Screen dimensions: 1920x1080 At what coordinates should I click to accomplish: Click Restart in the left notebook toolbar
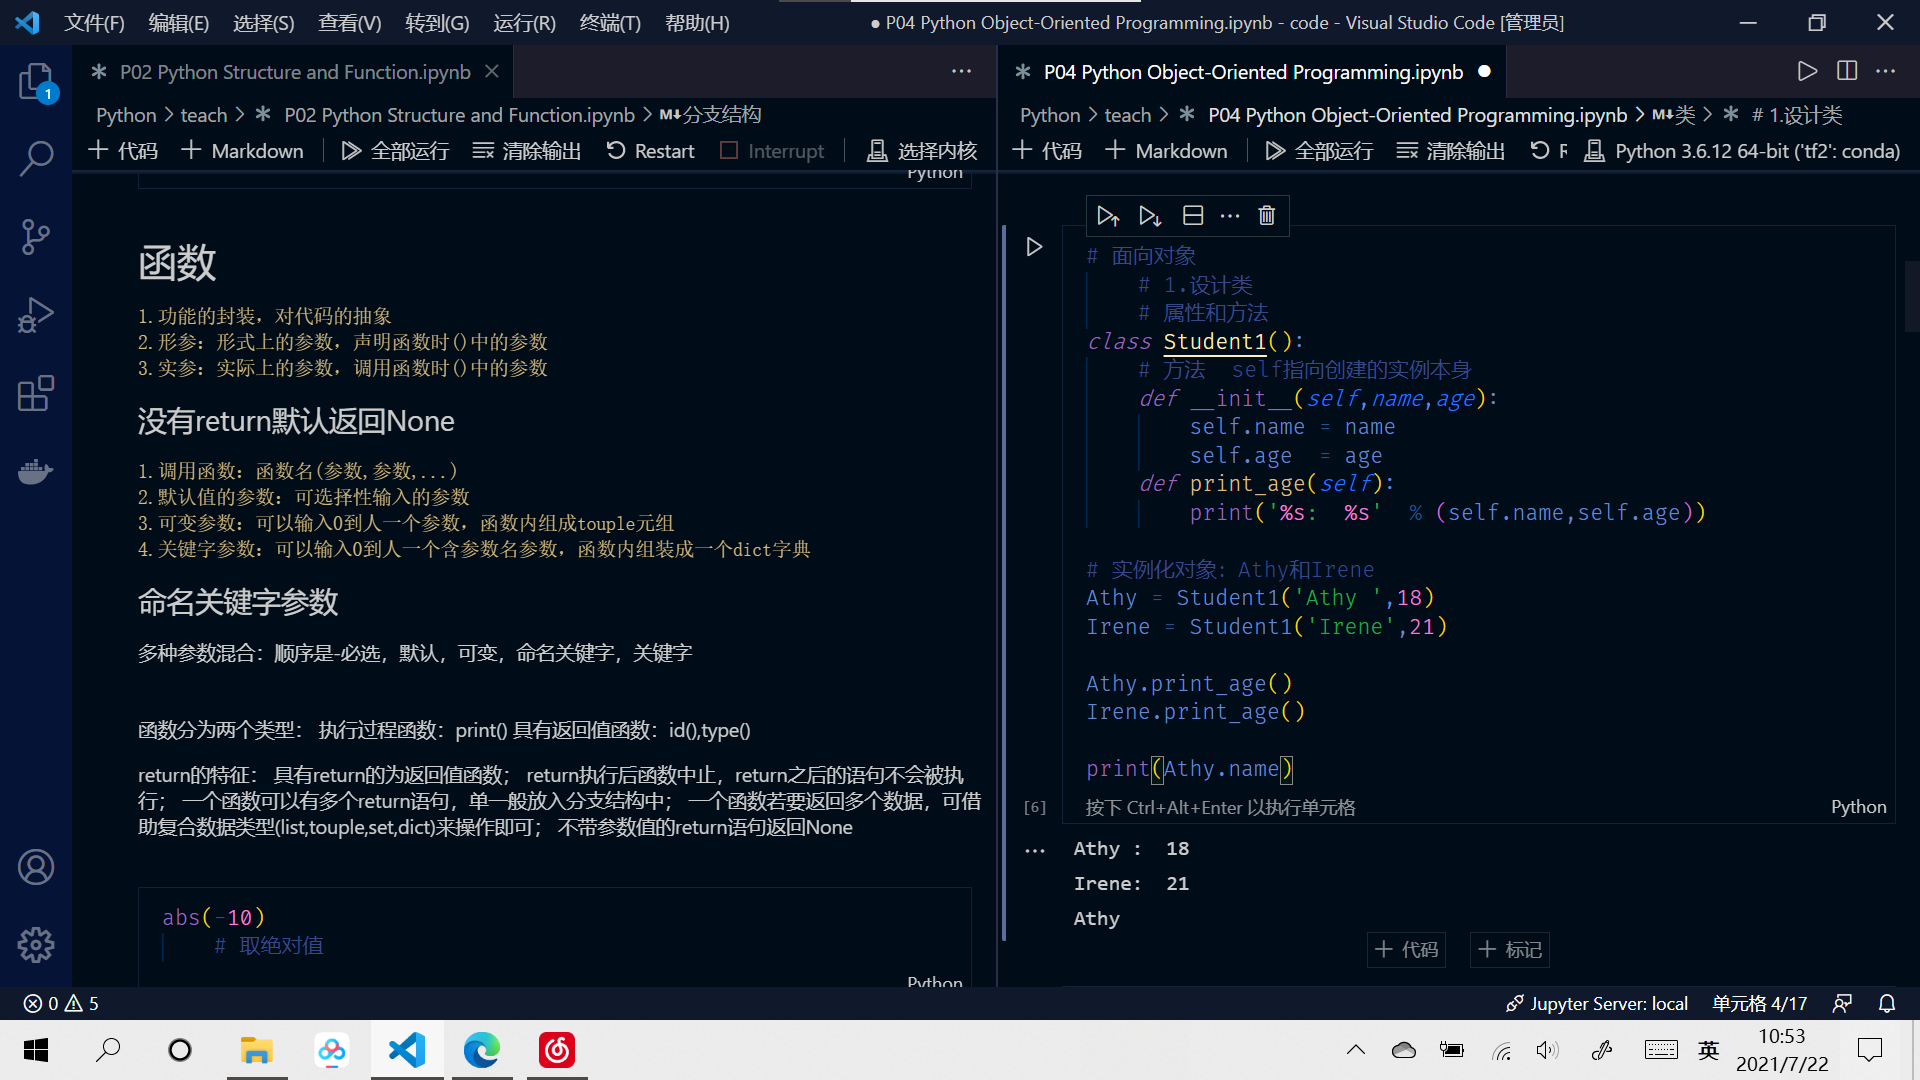pyautogui.click(x=650, y=151)
